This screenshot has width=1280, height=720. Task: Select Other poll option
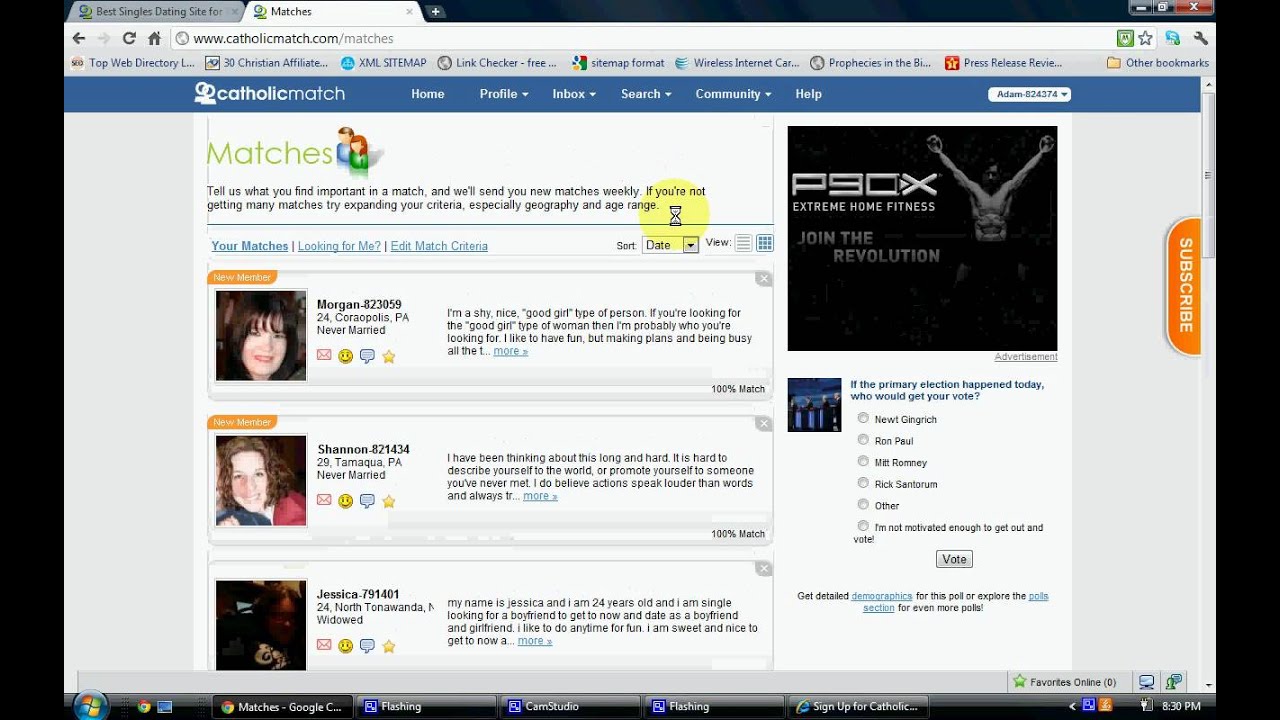coord(863,505)
